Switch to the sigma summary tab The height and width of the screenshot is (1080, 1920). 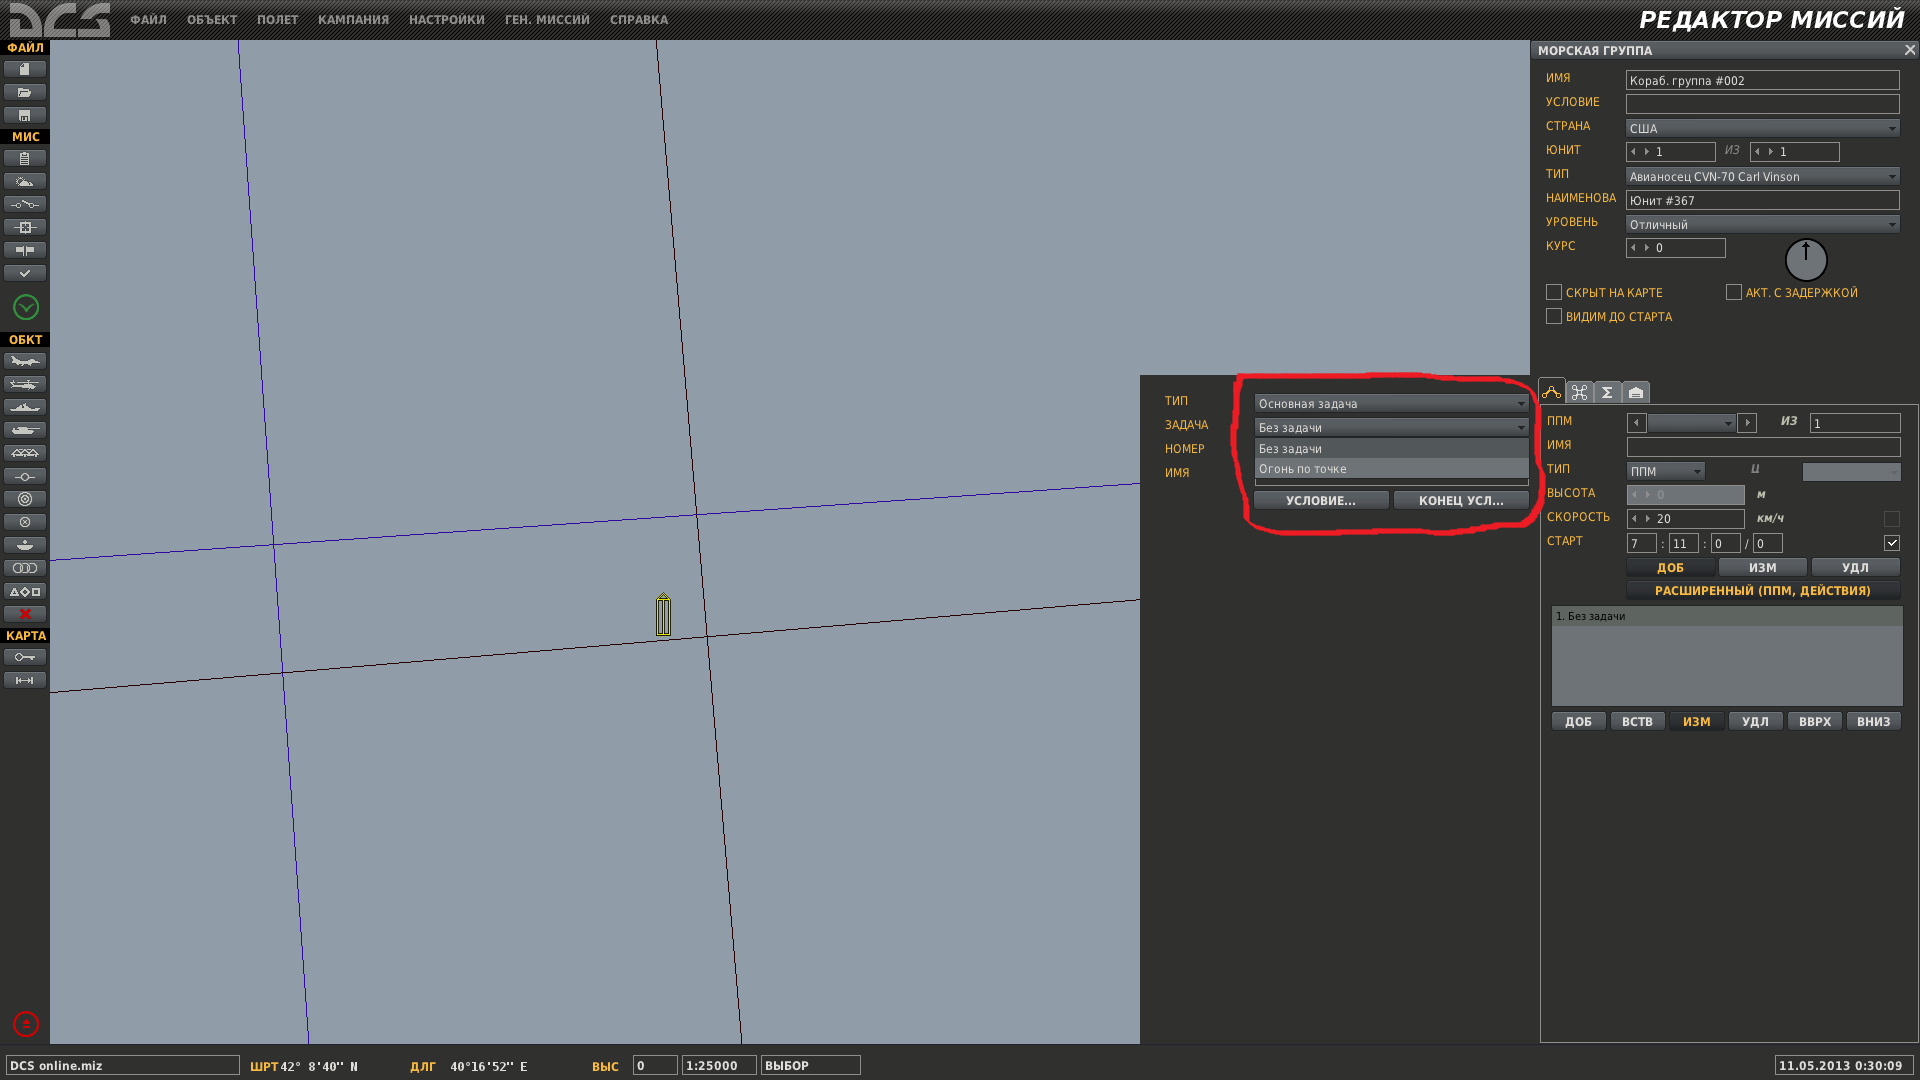pyautogui.click(x=1608, y=393)
